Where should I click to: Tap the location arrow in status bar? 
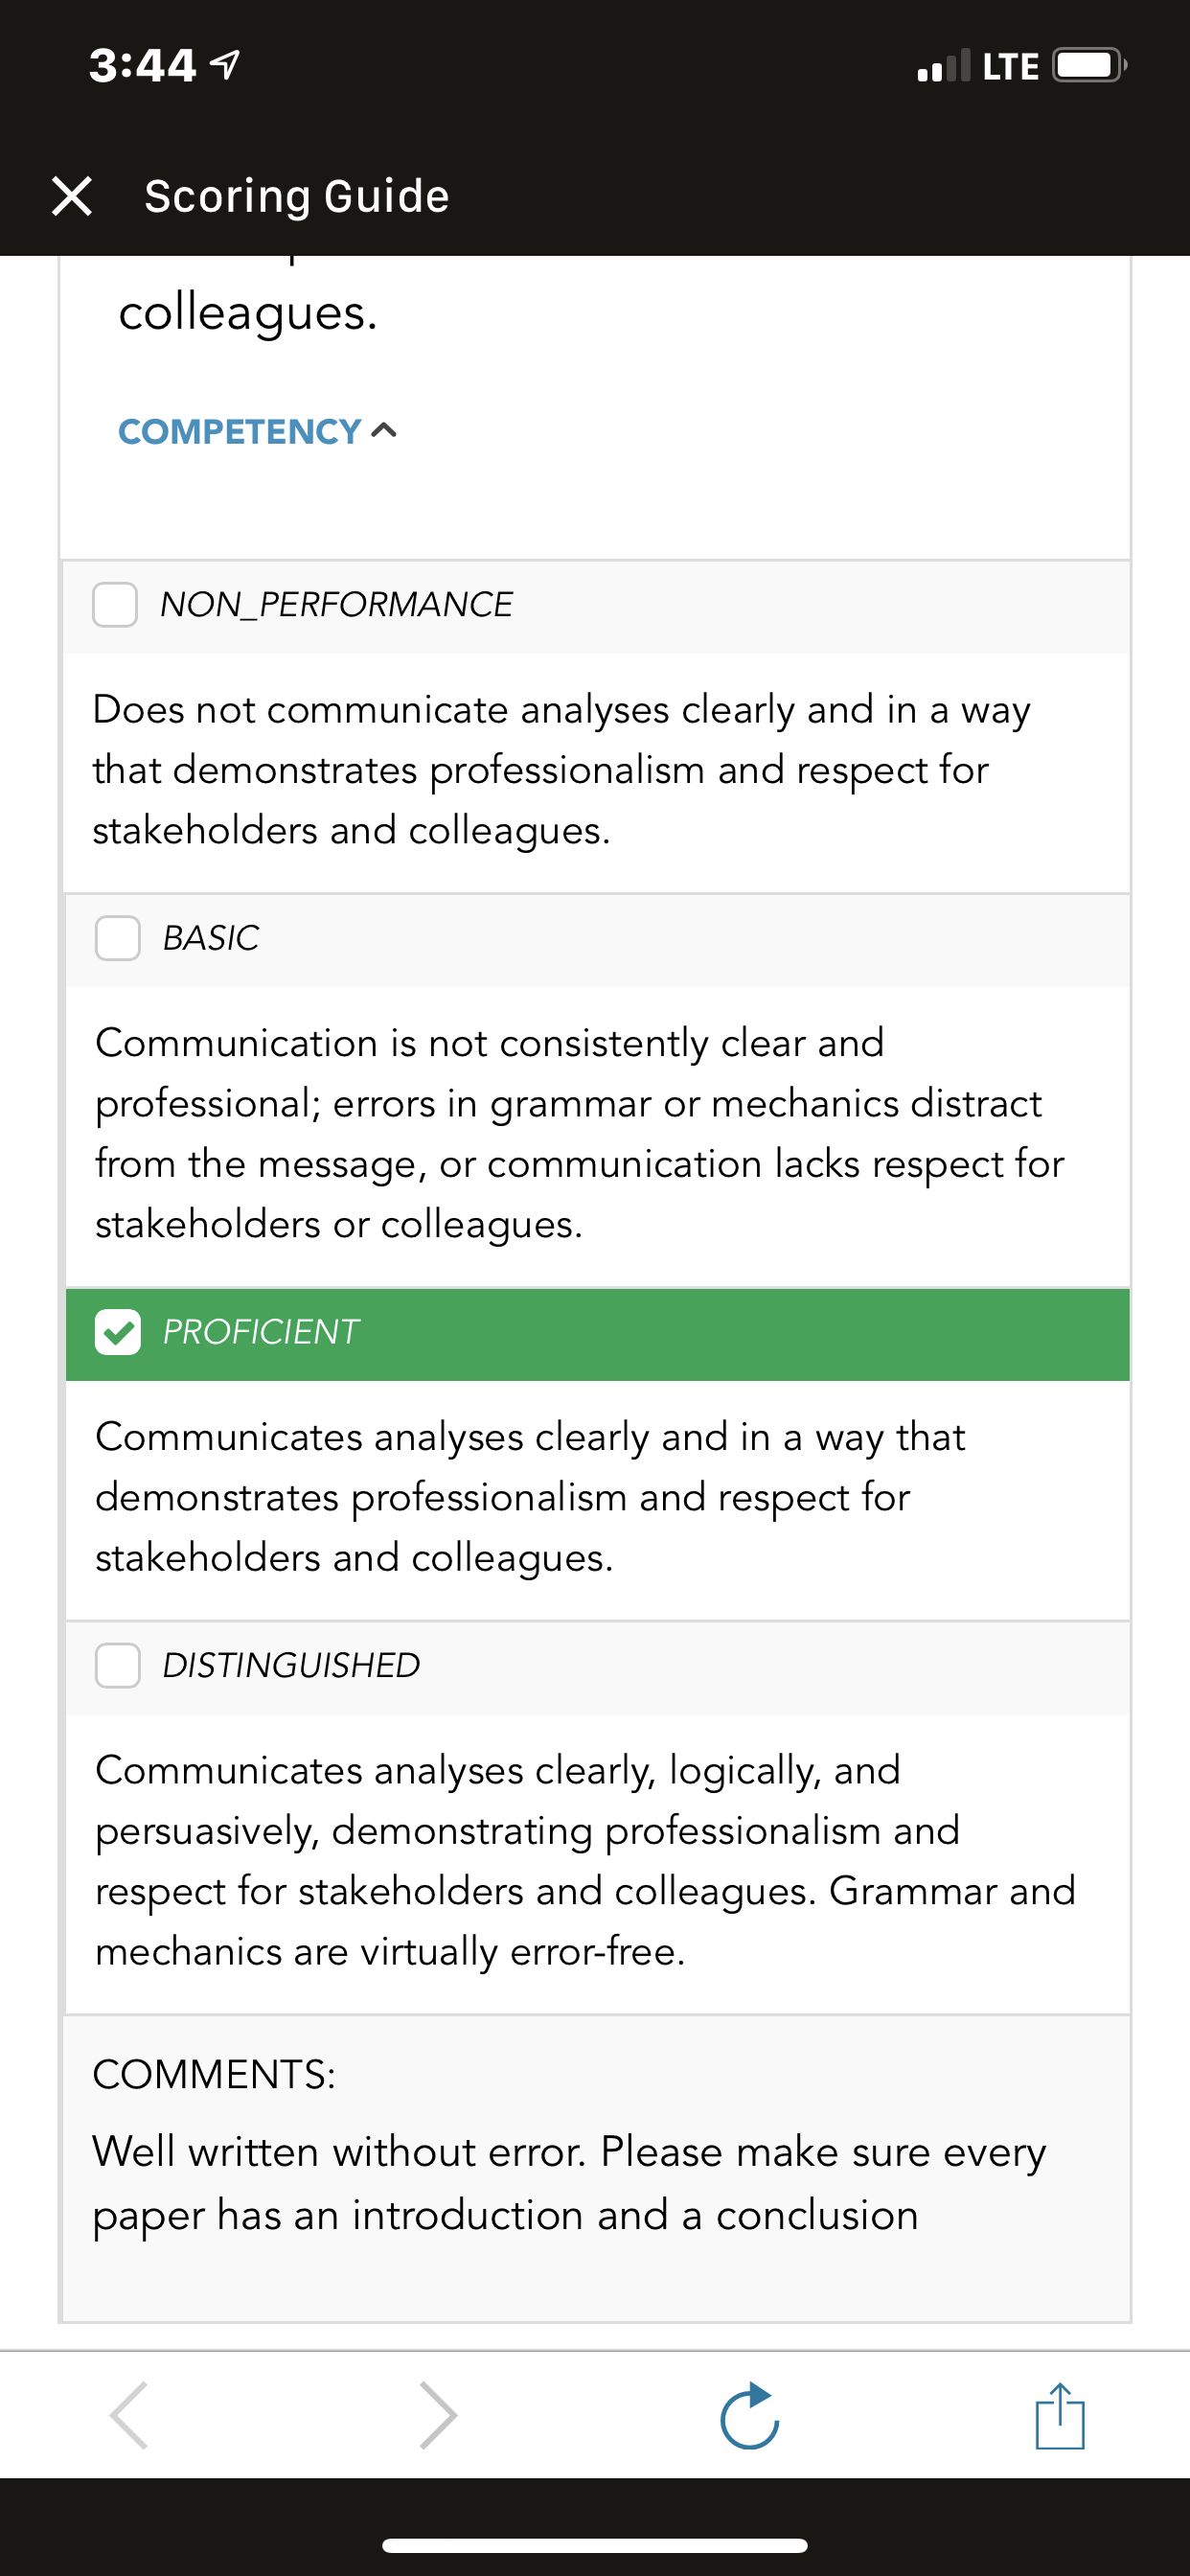(225, 66)
